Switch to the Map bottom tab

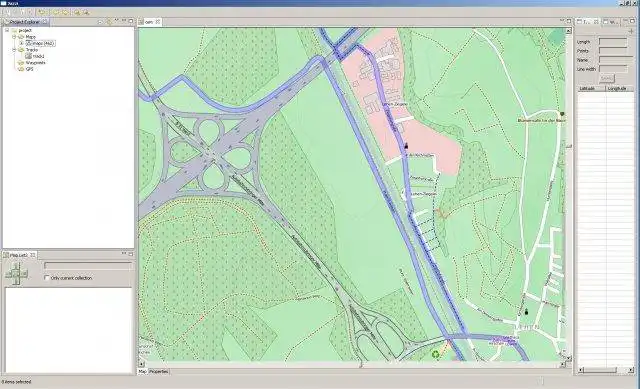pyautogui.click(x=142, y=371)
